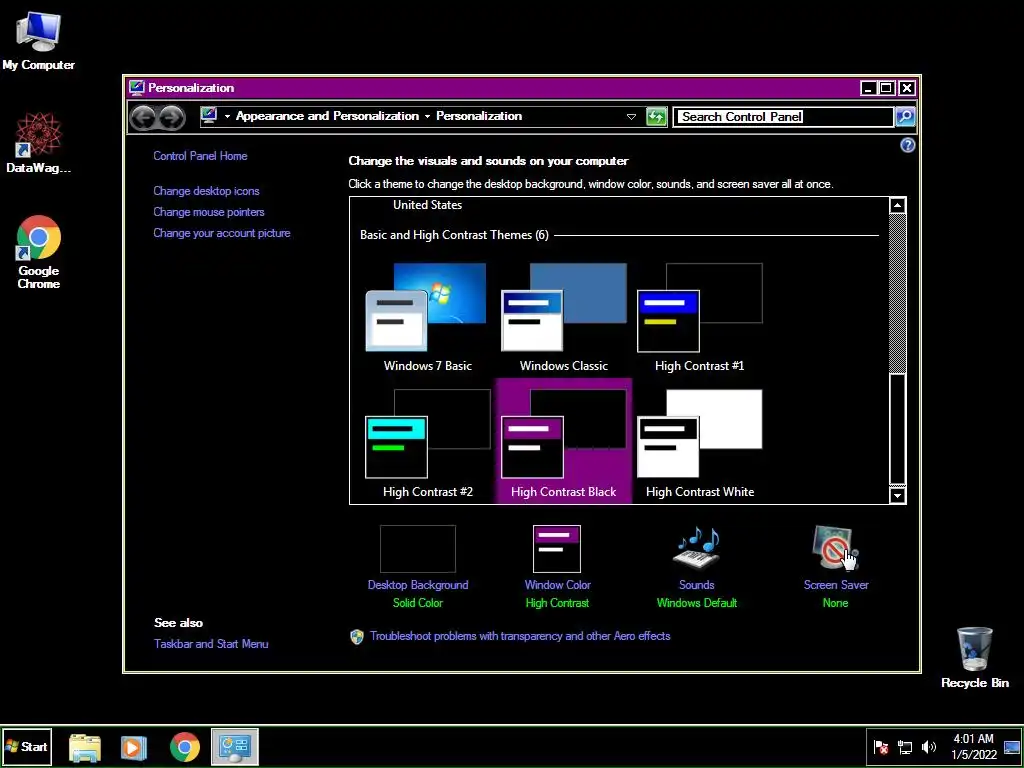The image size is (1024, 768).
Task: Open Change mouse pointers link
Action: coord(208,212)
